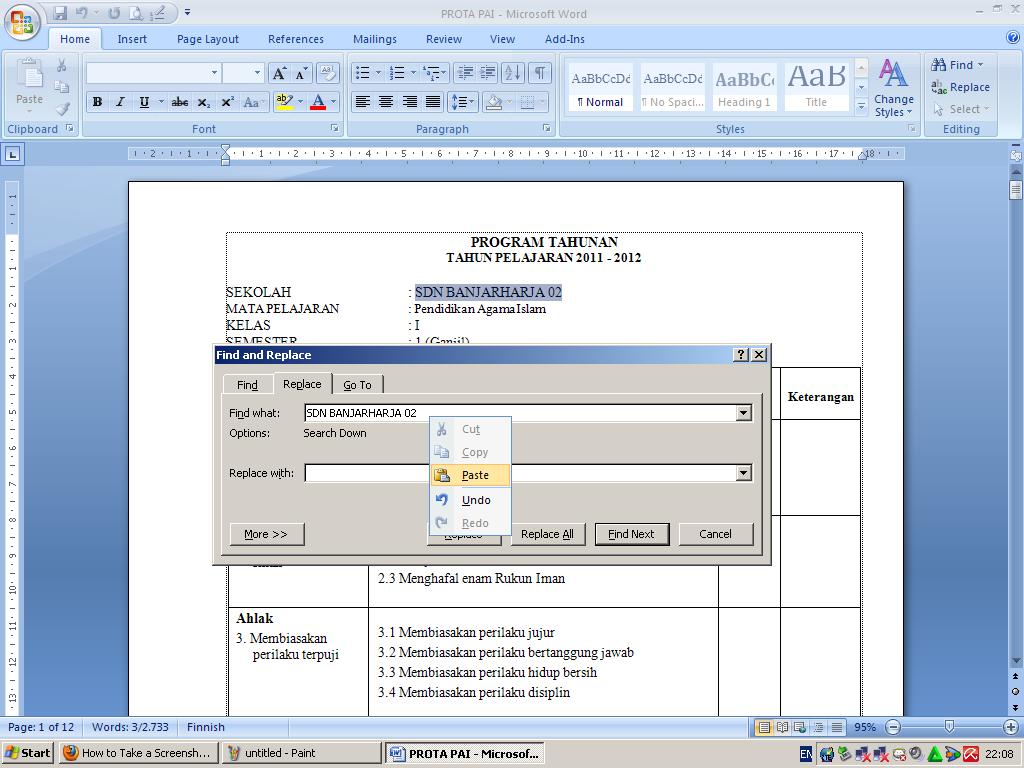This screenshot has height=768, width=1024.
Task: Switch to the Go To tab
Action: (357, 385)
